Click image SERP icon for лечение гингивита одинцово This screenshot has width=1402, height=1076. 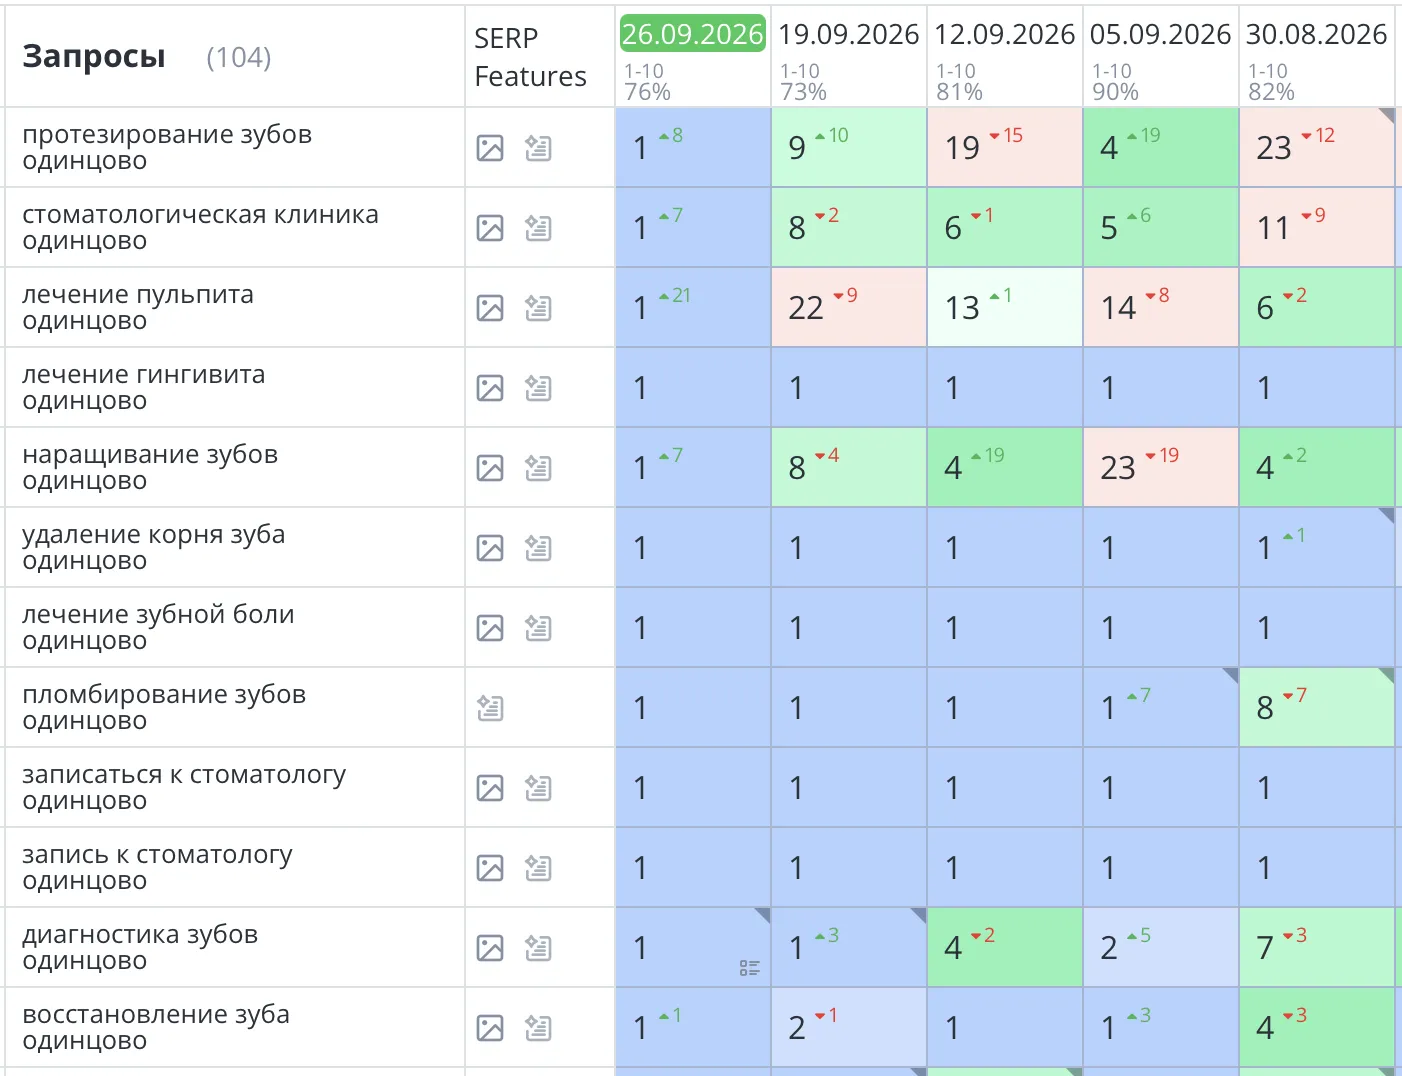(x=490, y=388)
